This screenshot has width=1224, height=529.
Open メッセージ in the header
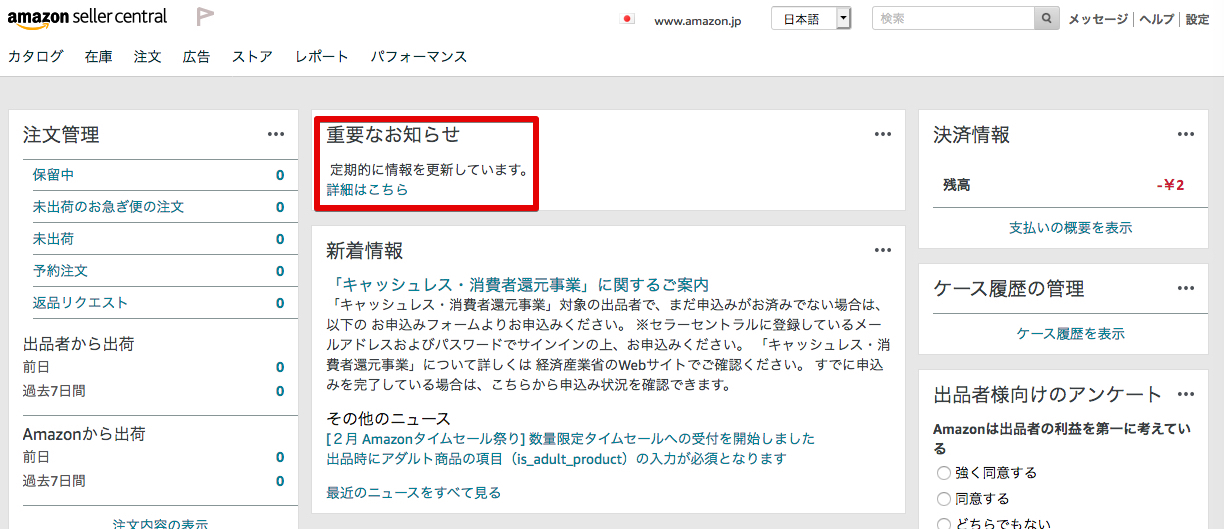1098,19
